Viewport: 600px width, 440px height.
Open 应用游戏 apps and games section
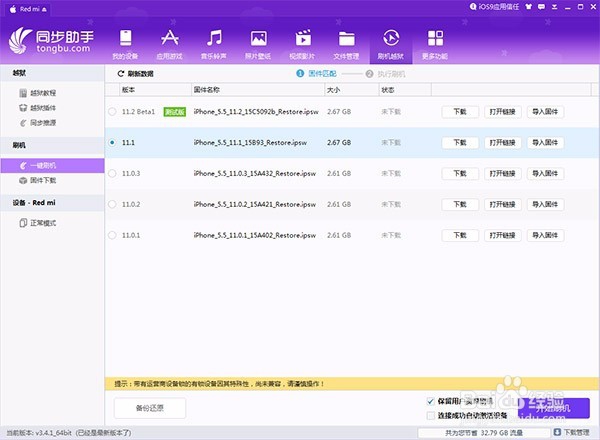[170, 44]
